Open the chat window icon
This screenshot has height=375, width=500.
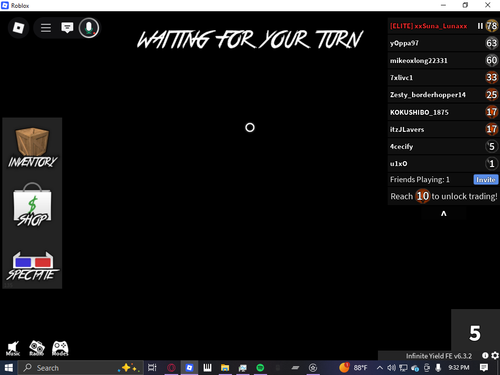click(x=67, y=28)
